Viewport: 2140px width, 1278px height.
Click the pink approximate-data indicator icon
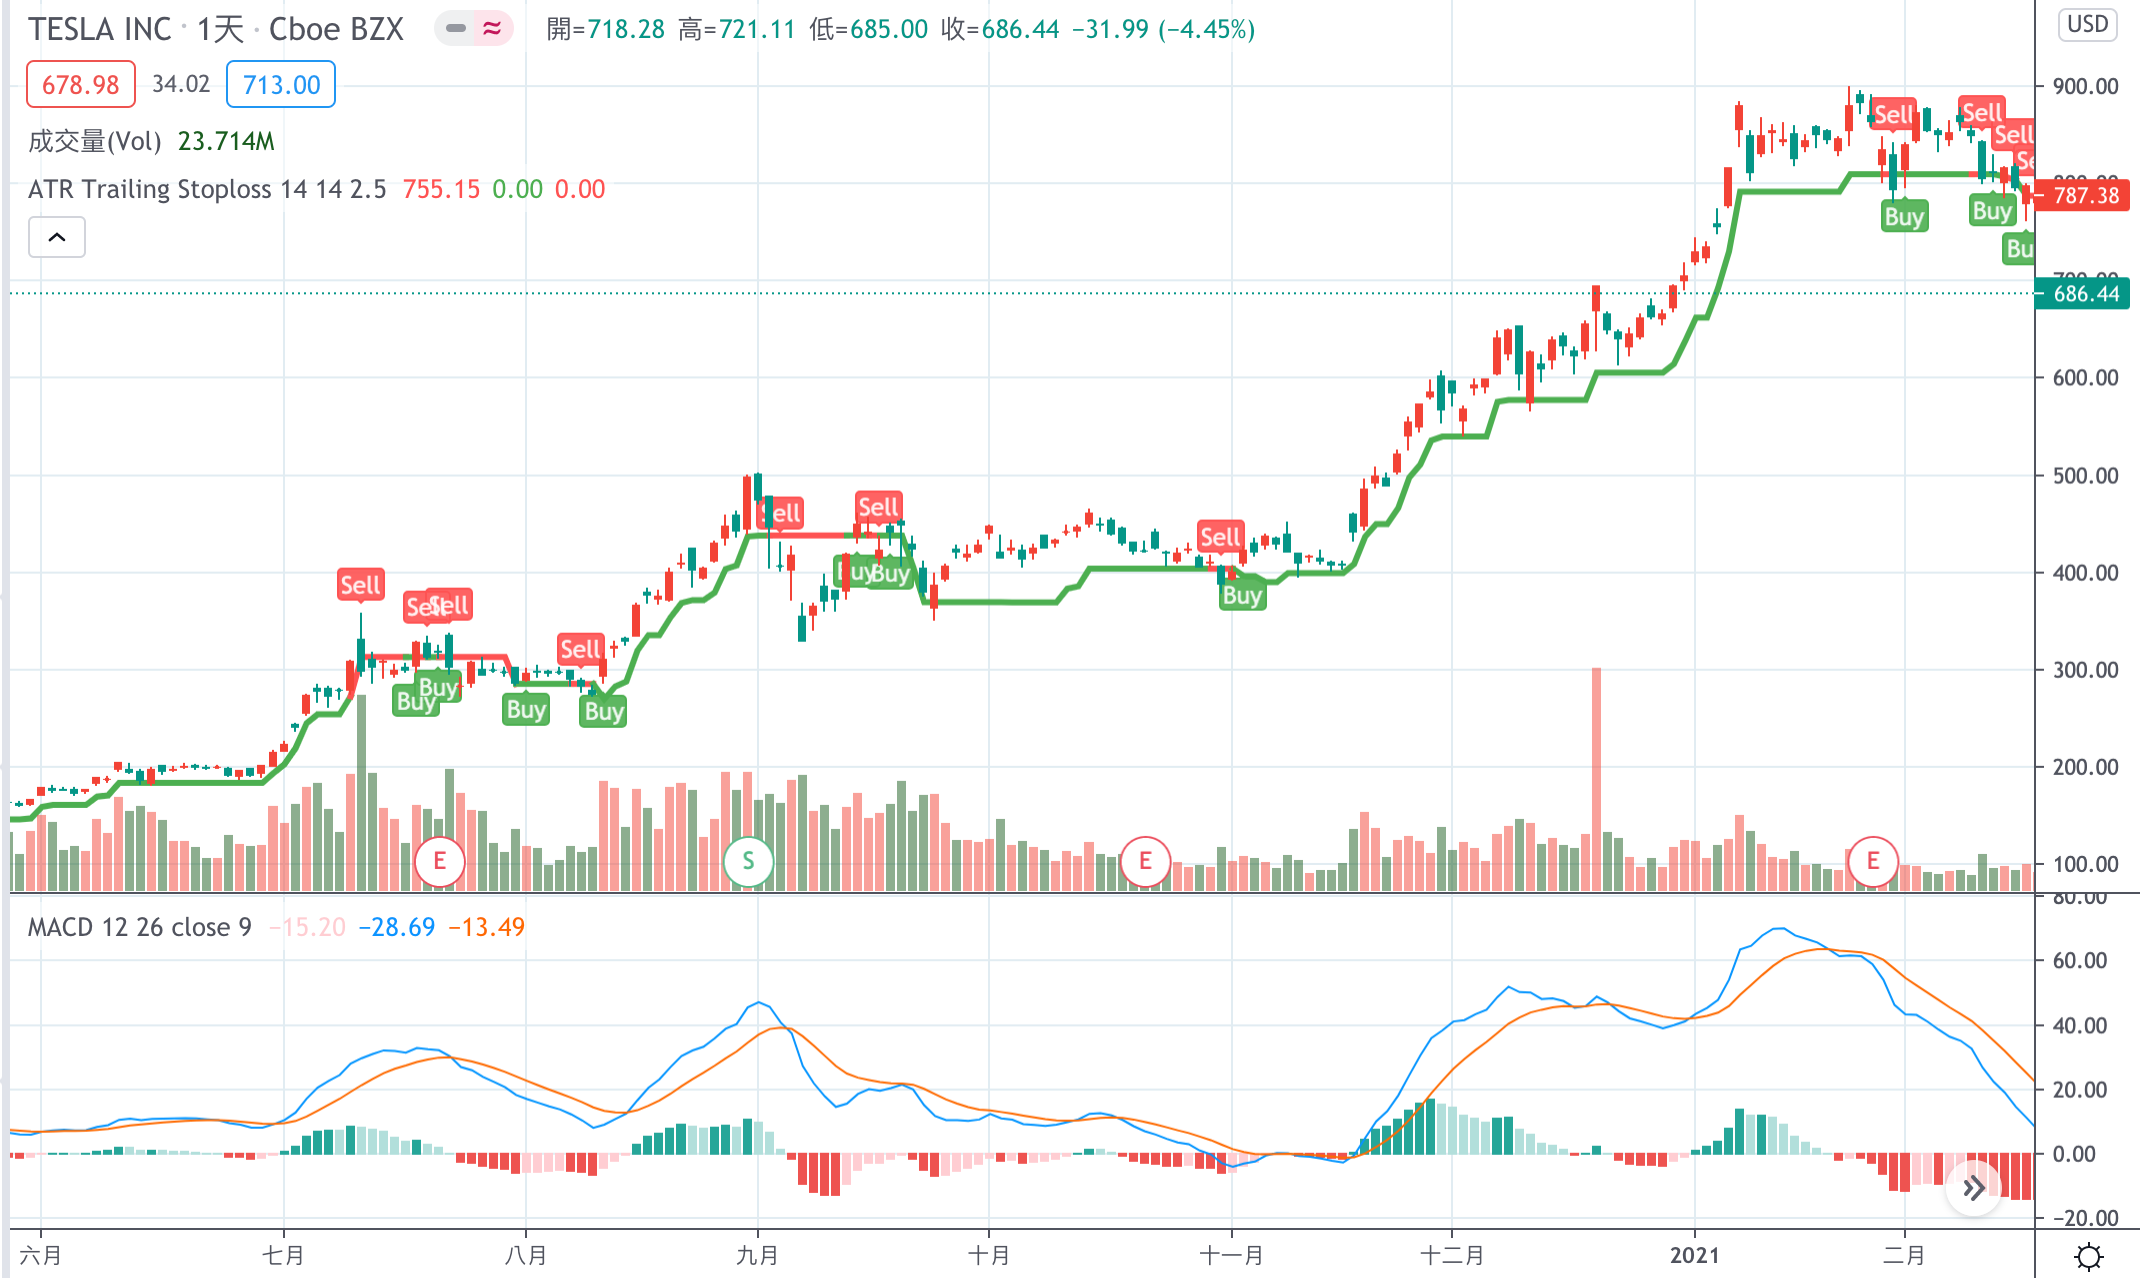click(x=492, y=28)
